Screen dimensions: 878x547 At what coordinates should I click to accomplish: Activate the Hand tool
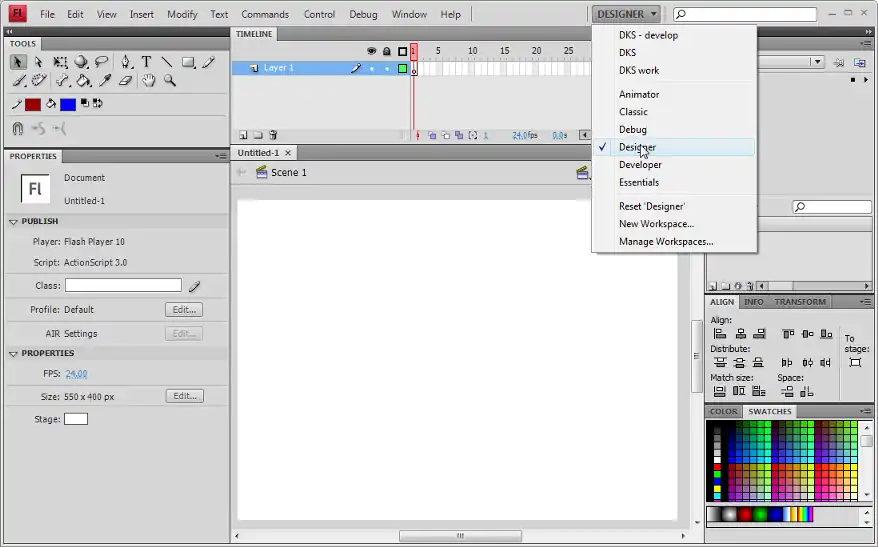(x=148, y=81)
